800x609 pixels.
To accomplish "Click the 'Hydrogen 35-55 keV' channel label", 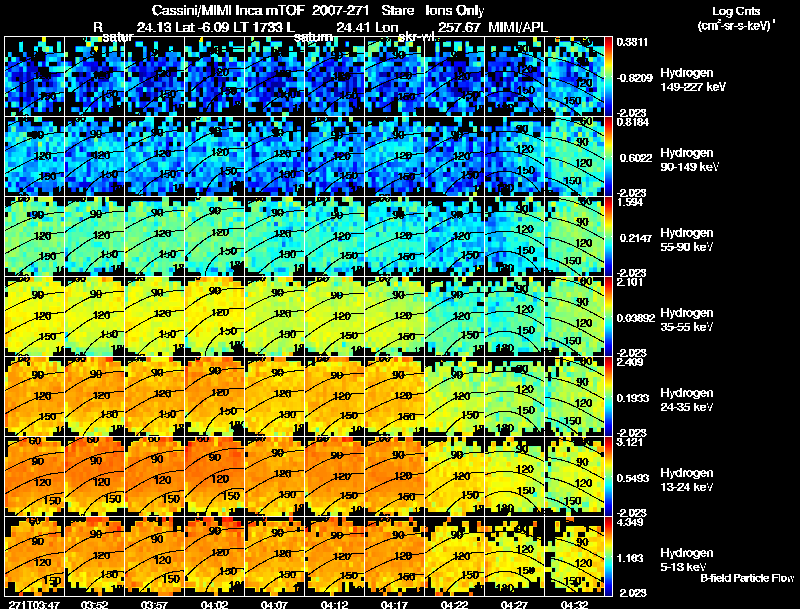I will point(687,320).
